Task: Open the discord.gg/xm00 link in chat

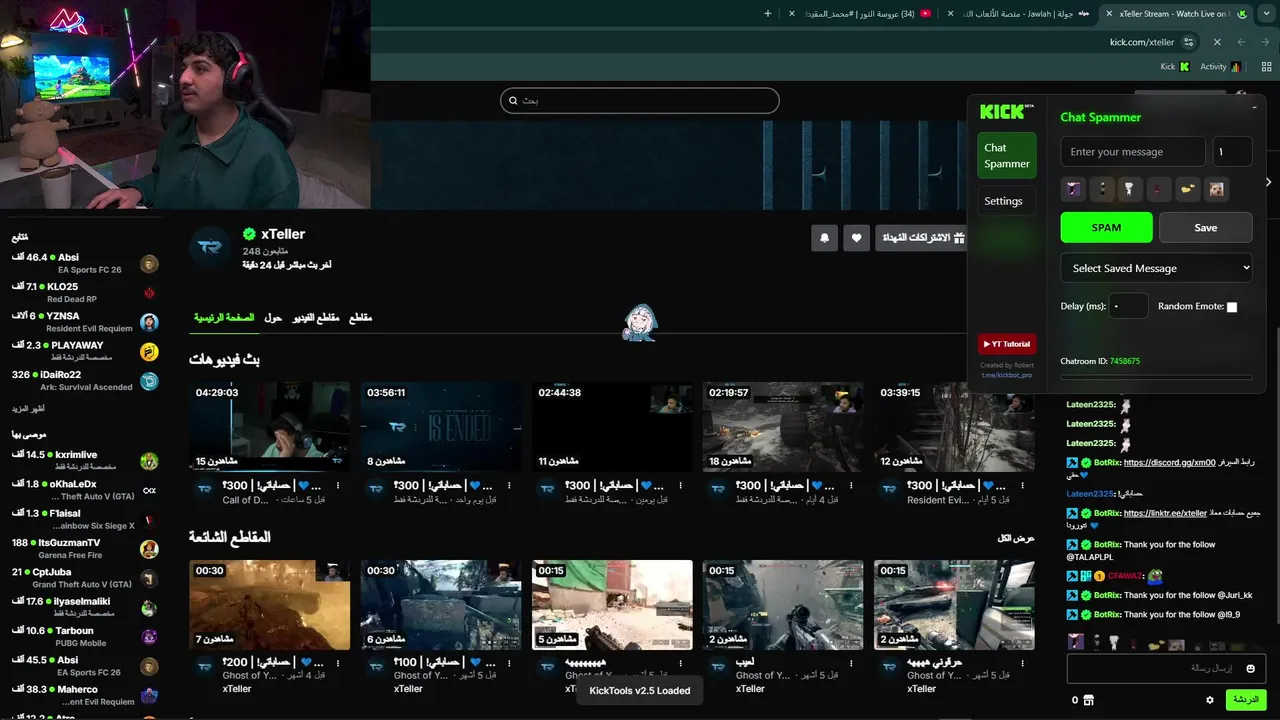Action: pos(1169,463)
